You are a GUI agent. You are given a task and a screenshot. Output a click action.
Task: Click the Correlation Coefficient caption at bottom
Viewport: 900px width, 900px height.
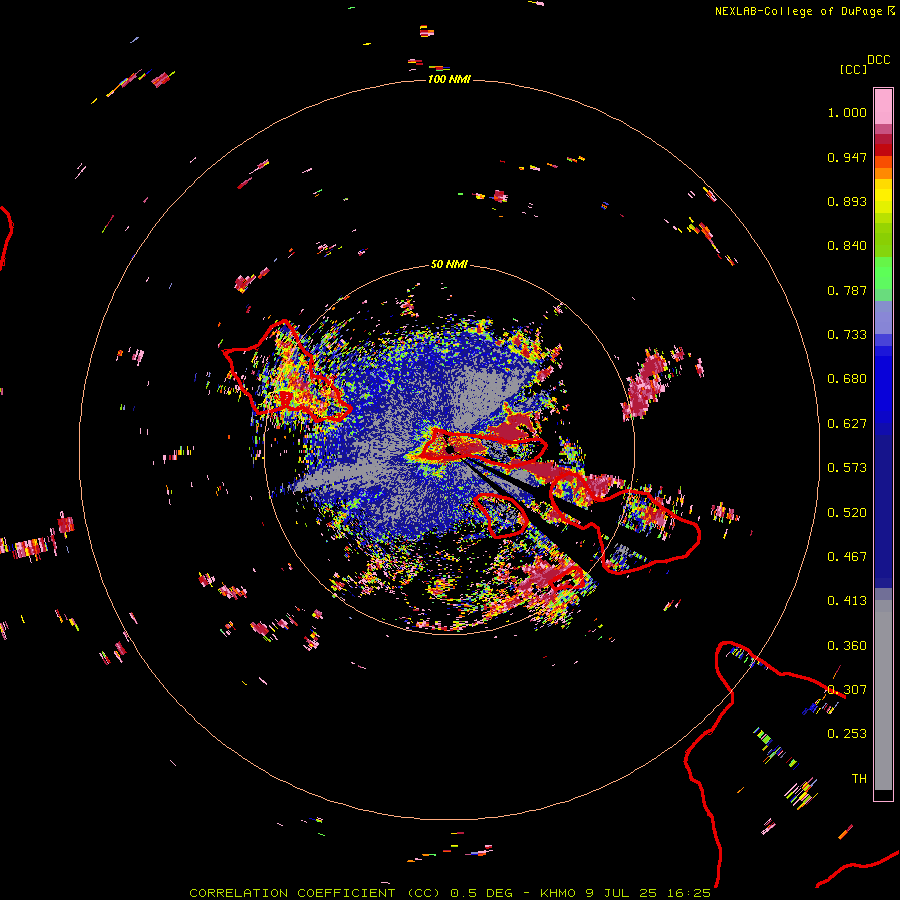(450, 893)
